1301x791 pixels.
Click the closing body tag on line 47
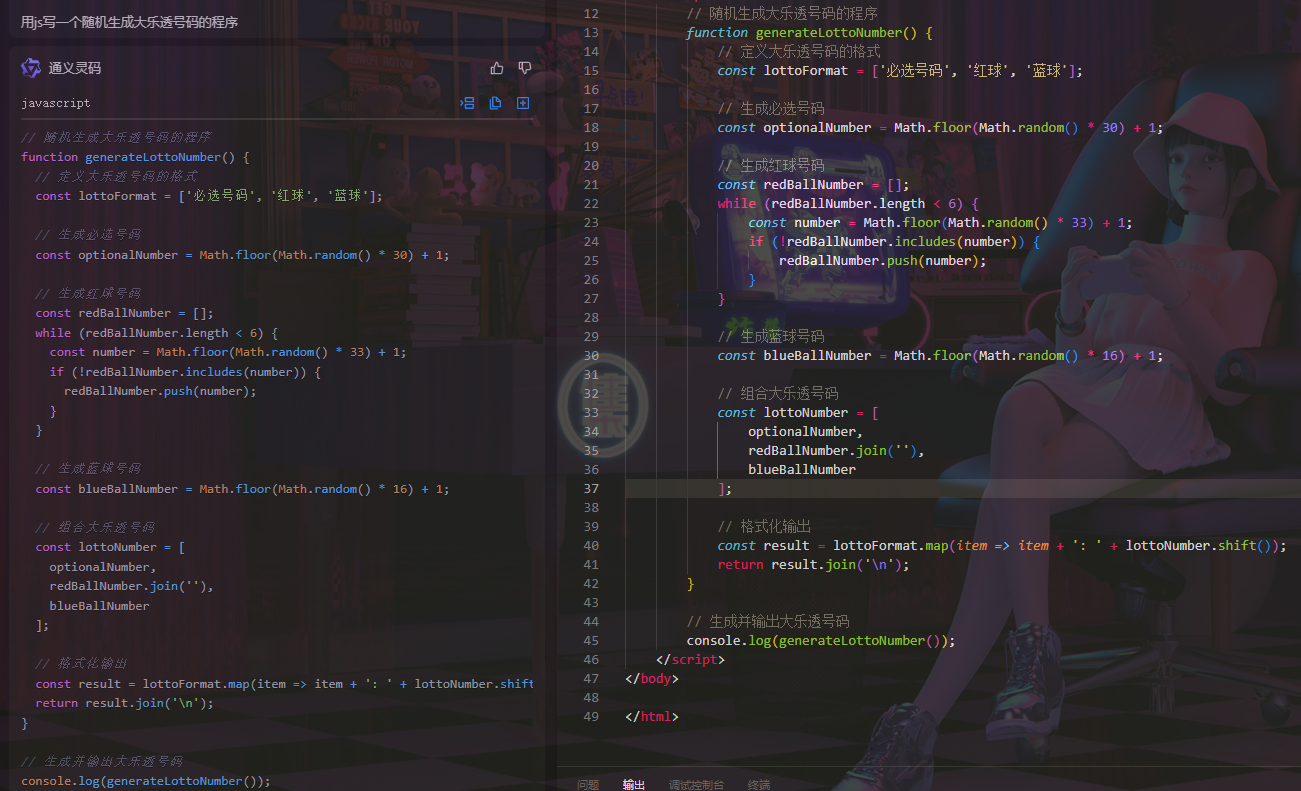coord(652,678)
